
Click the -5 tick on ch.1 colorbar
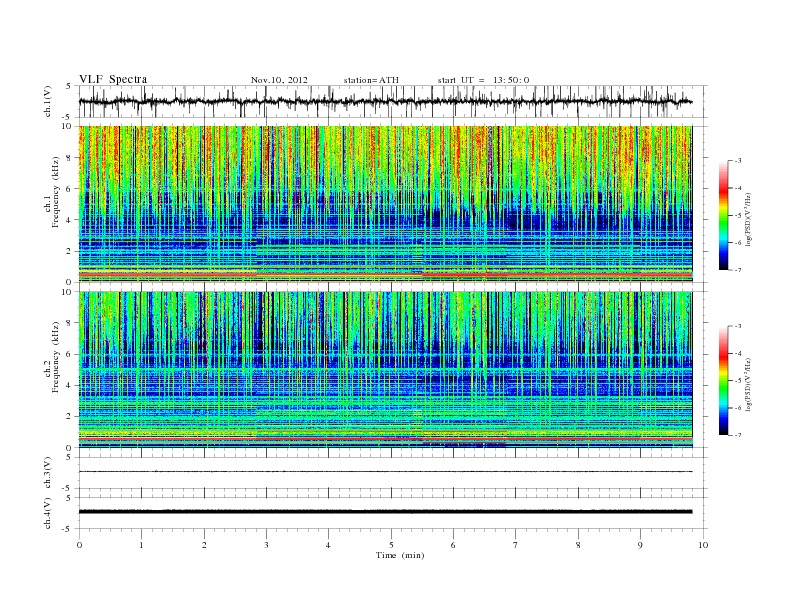[737, 215]
